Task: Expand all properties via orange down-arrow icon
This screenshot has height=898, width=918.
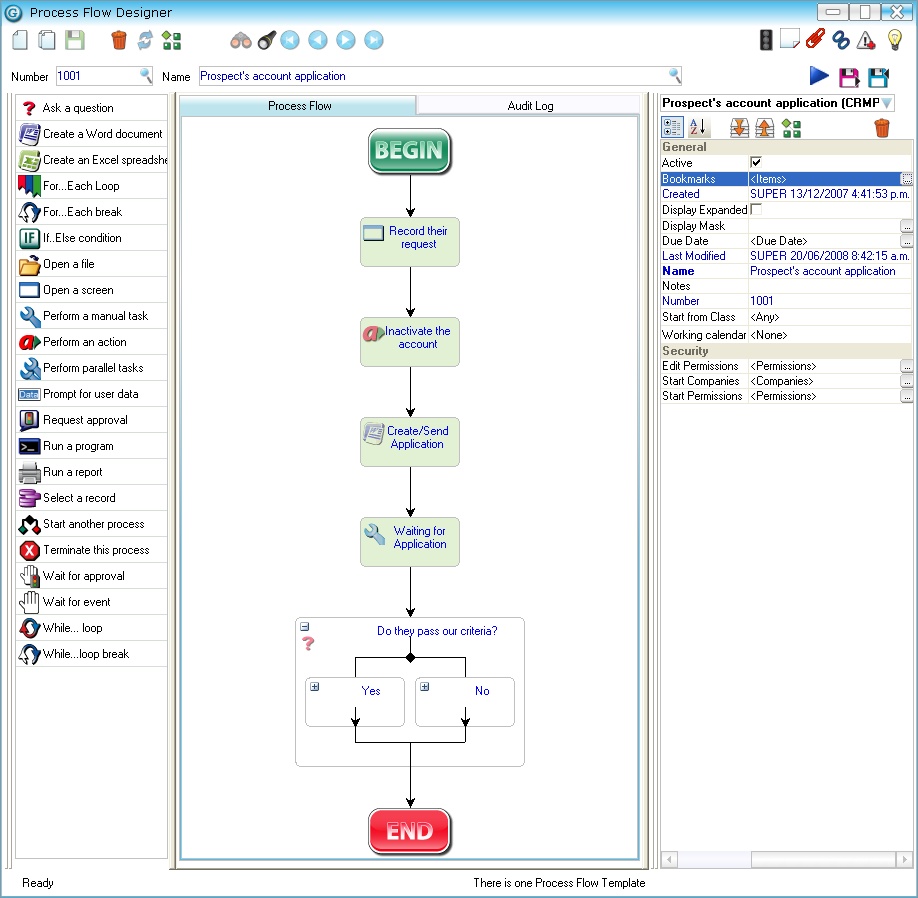Action: 739,128
